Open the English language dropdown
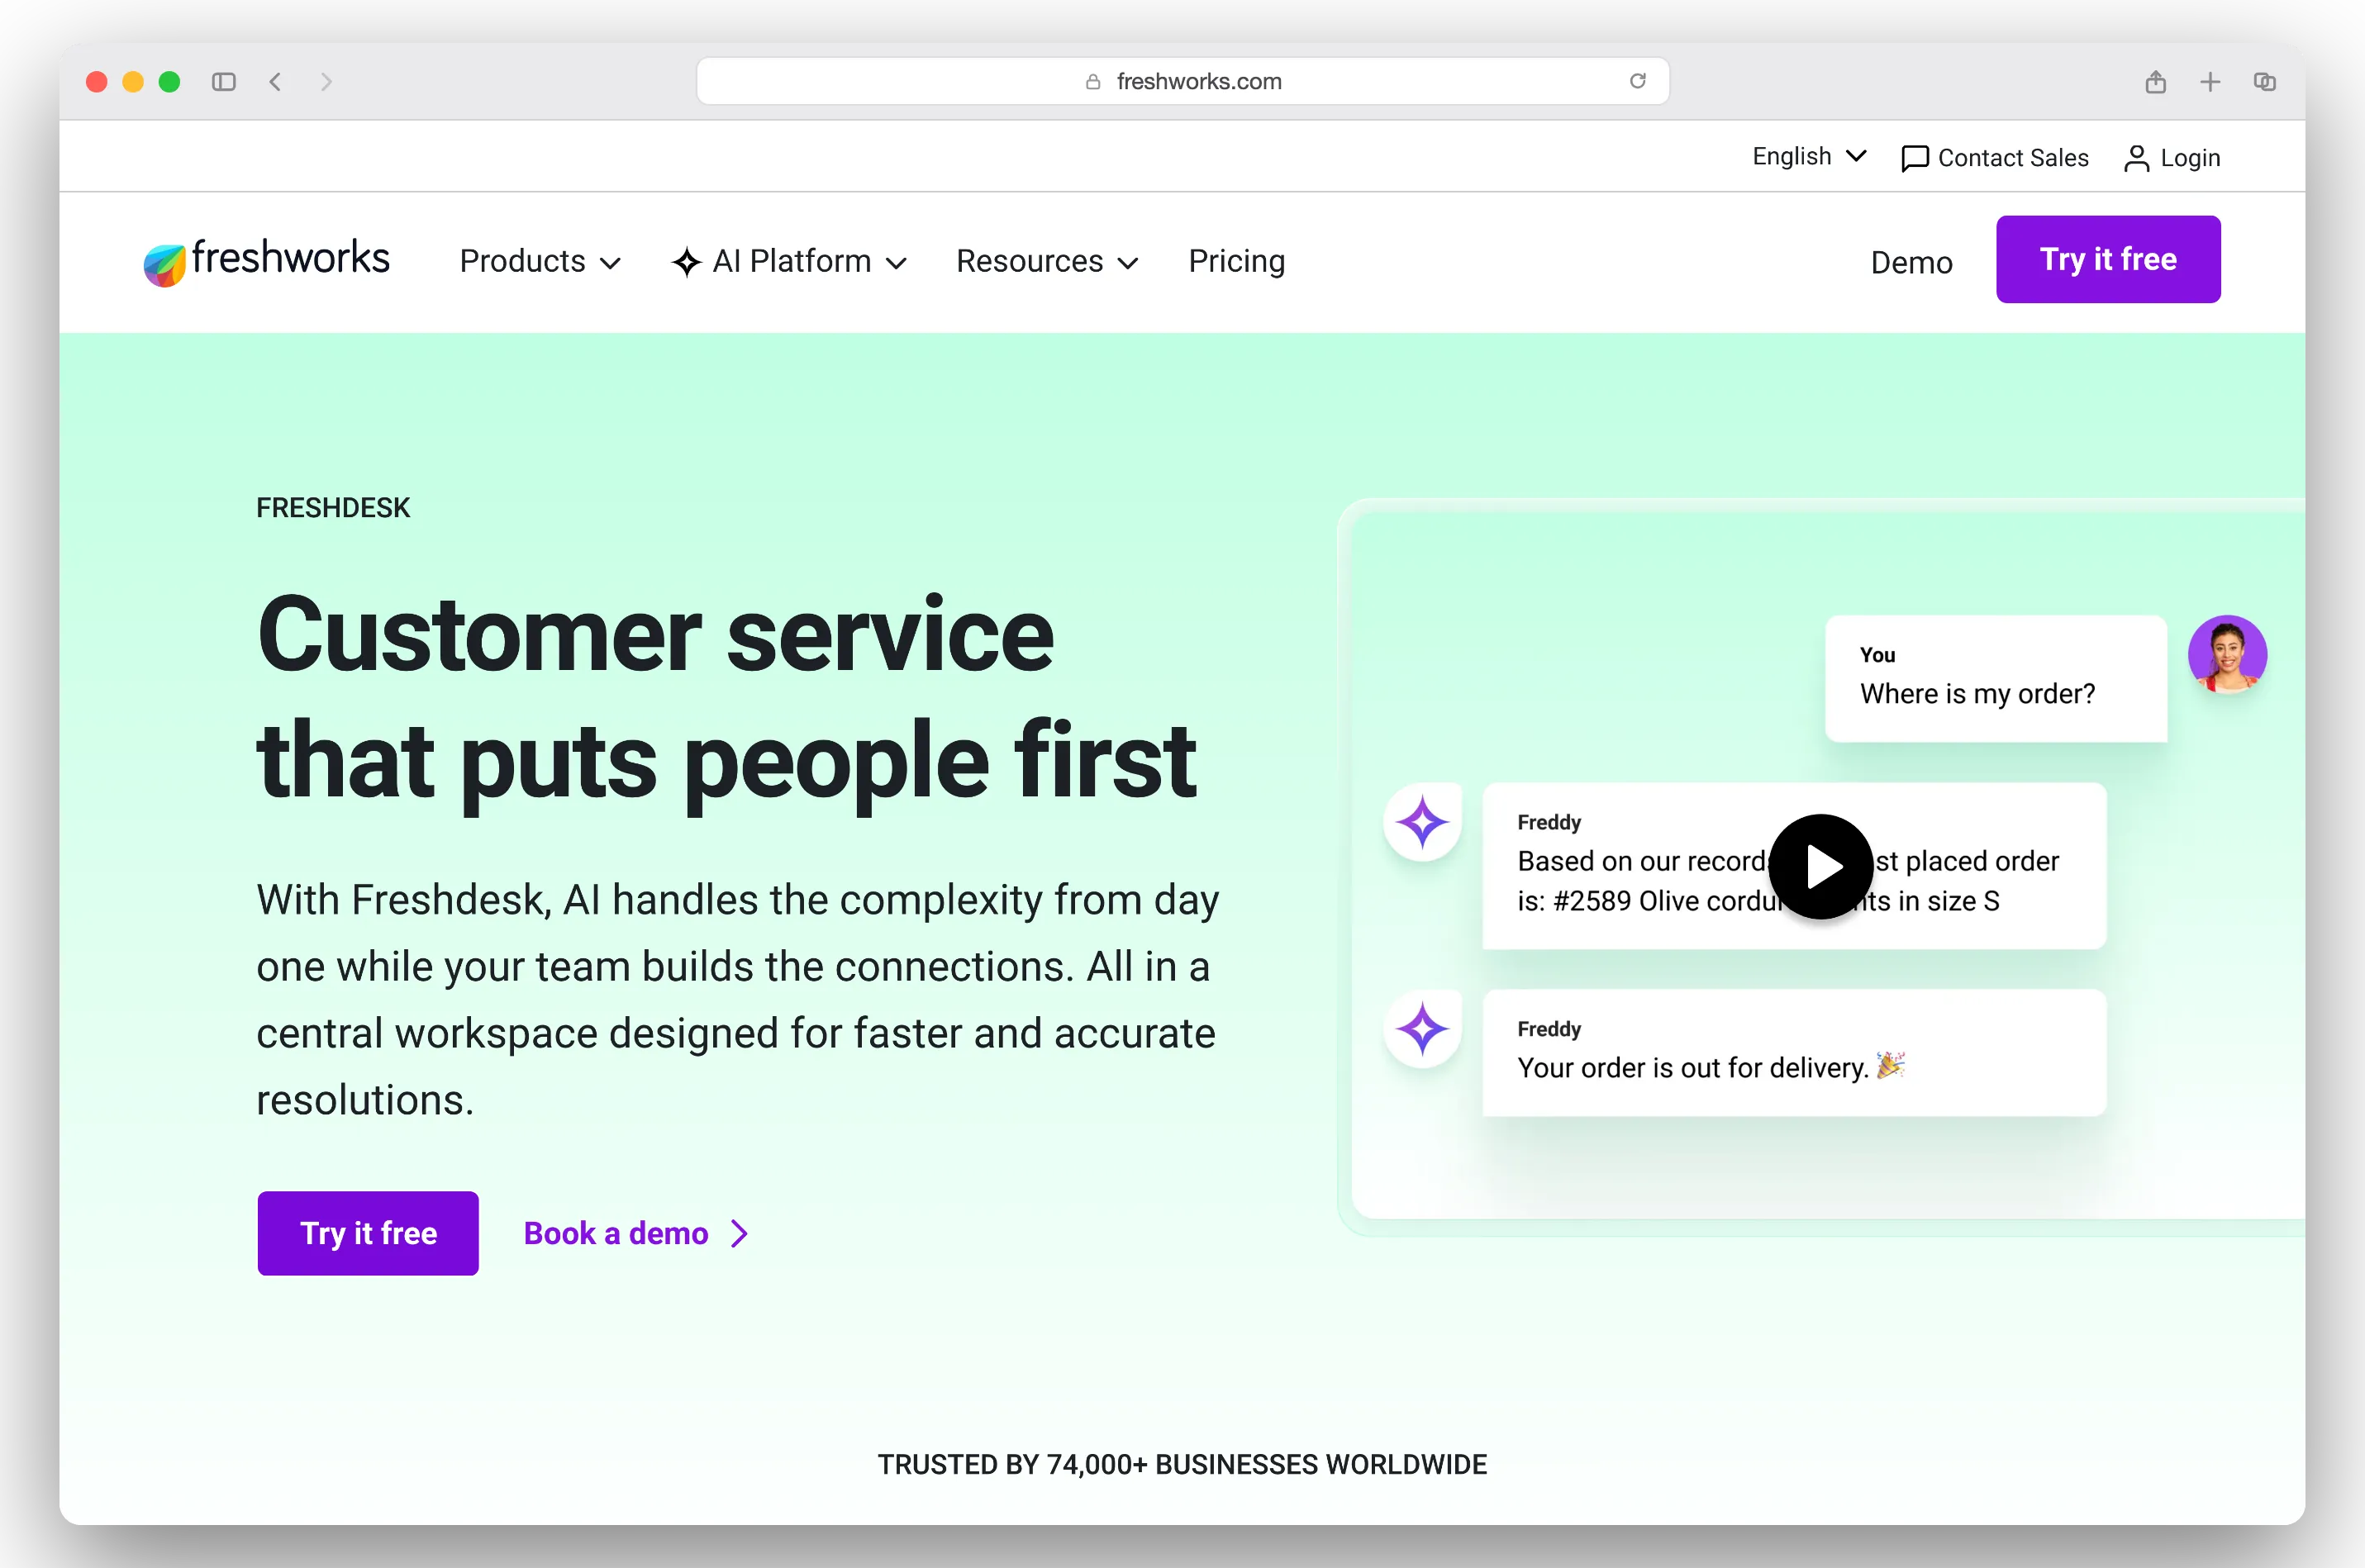This screenshot has height=1568, width=2365. (1808, 157)
